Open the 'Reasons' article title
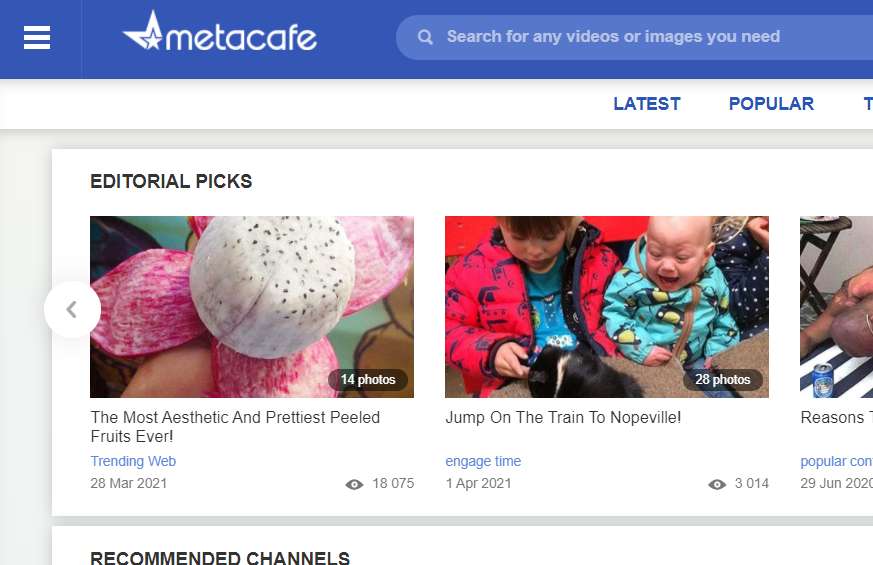Image resolution: width=873 pixels, height=565 pixels. 836,417
